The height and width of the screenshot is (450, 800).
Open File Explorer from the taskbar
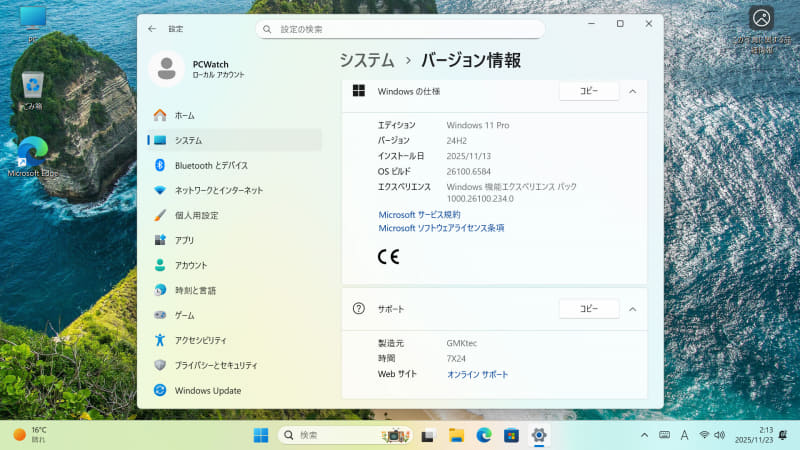coord(456,435)
